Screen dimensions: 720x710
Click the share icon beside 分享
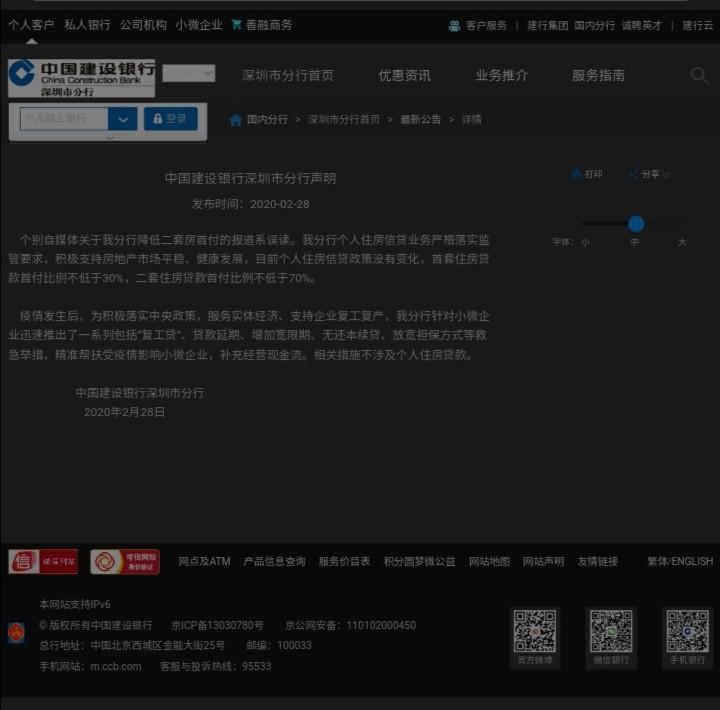point(633,174)
